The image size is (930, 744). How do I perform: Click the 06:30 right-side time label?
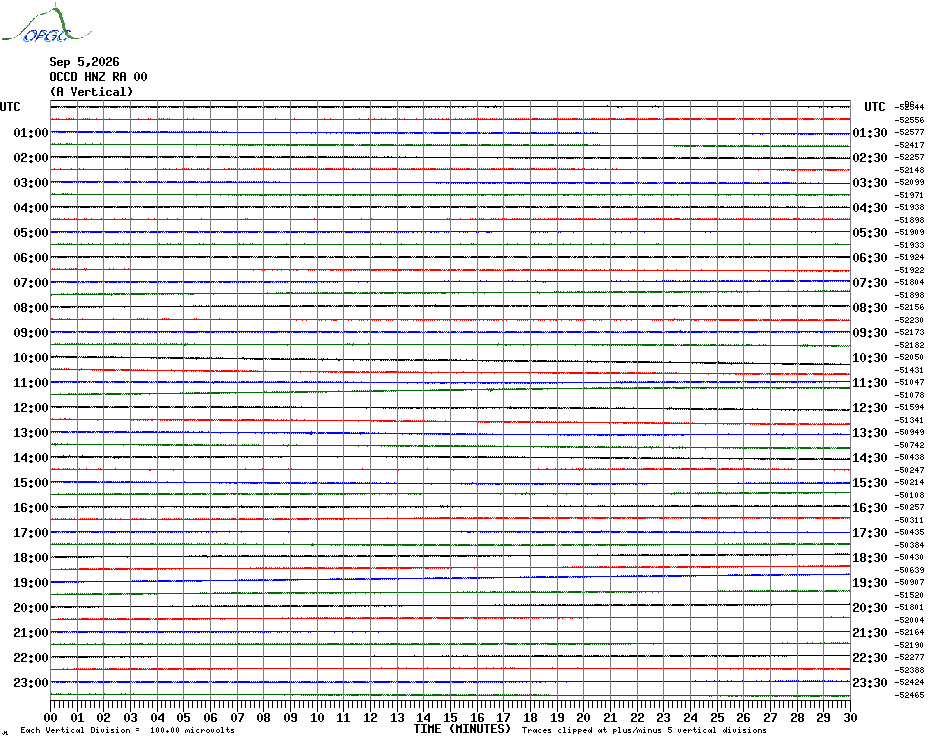(870, 258)
